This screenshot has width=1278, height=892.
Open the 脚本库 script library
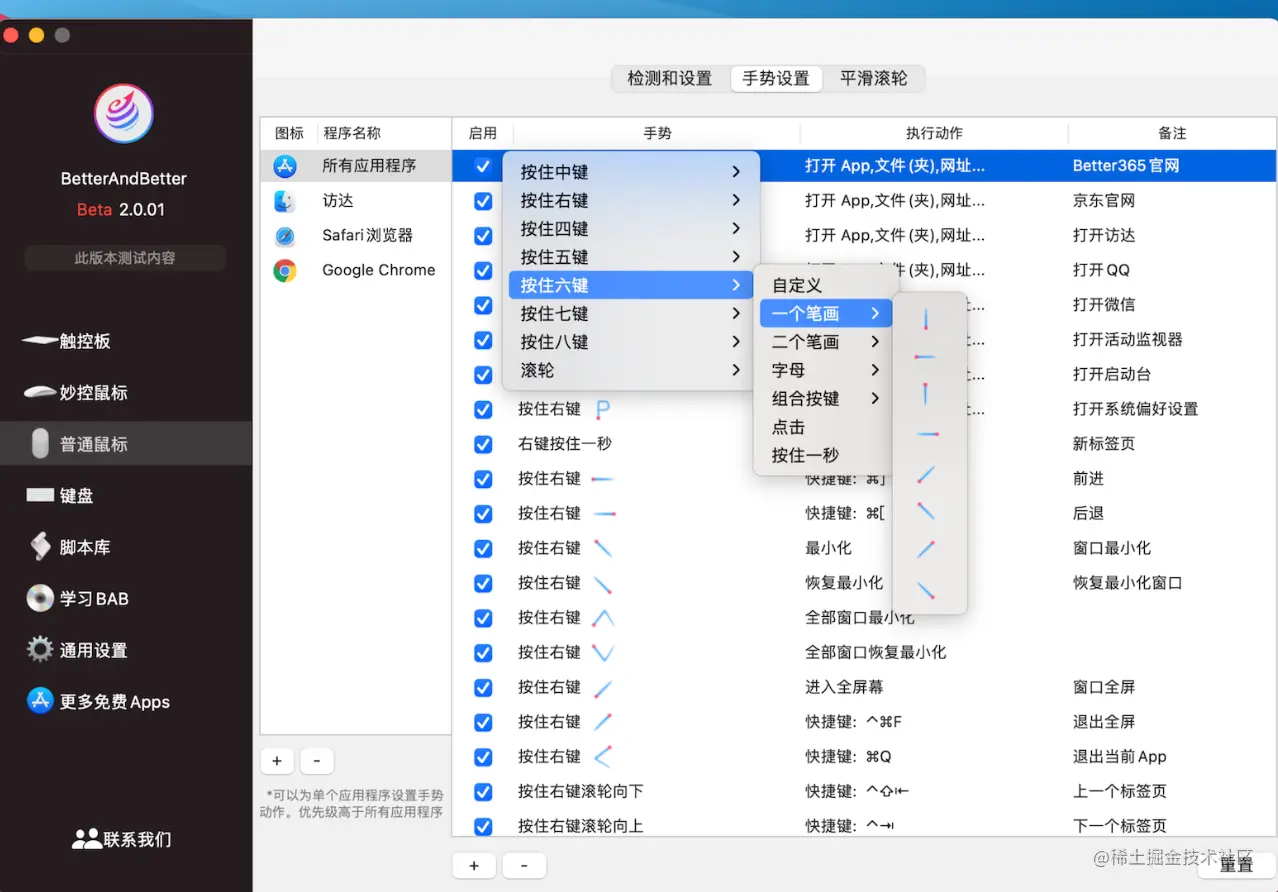tap(126, 547)
